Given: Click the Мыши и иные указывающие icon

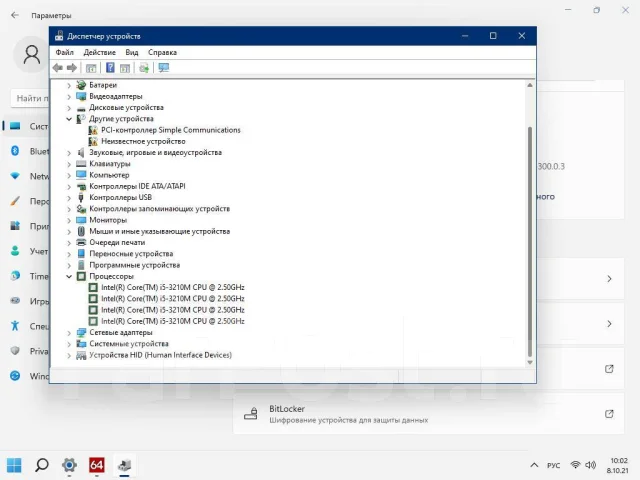Looking at the screenshot, I should pos(81,231).
